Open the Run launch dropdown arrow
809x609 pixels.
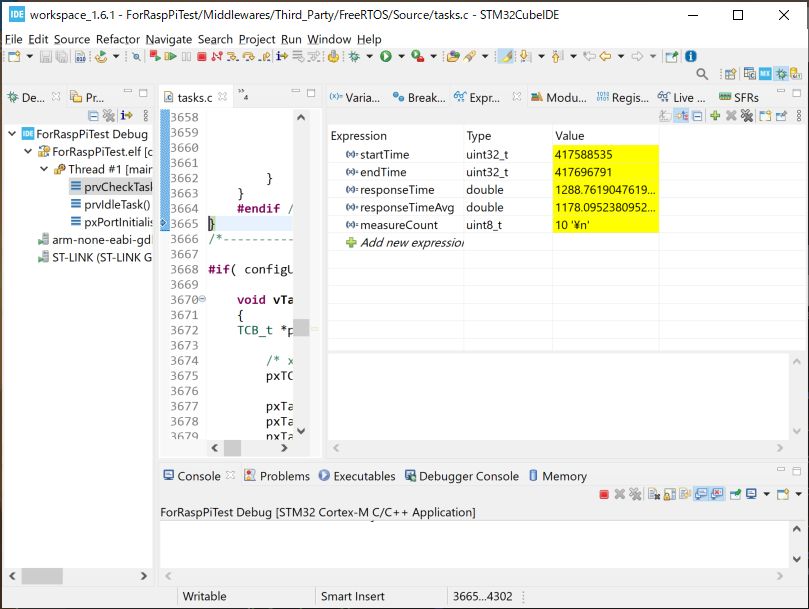coord(401,56)
